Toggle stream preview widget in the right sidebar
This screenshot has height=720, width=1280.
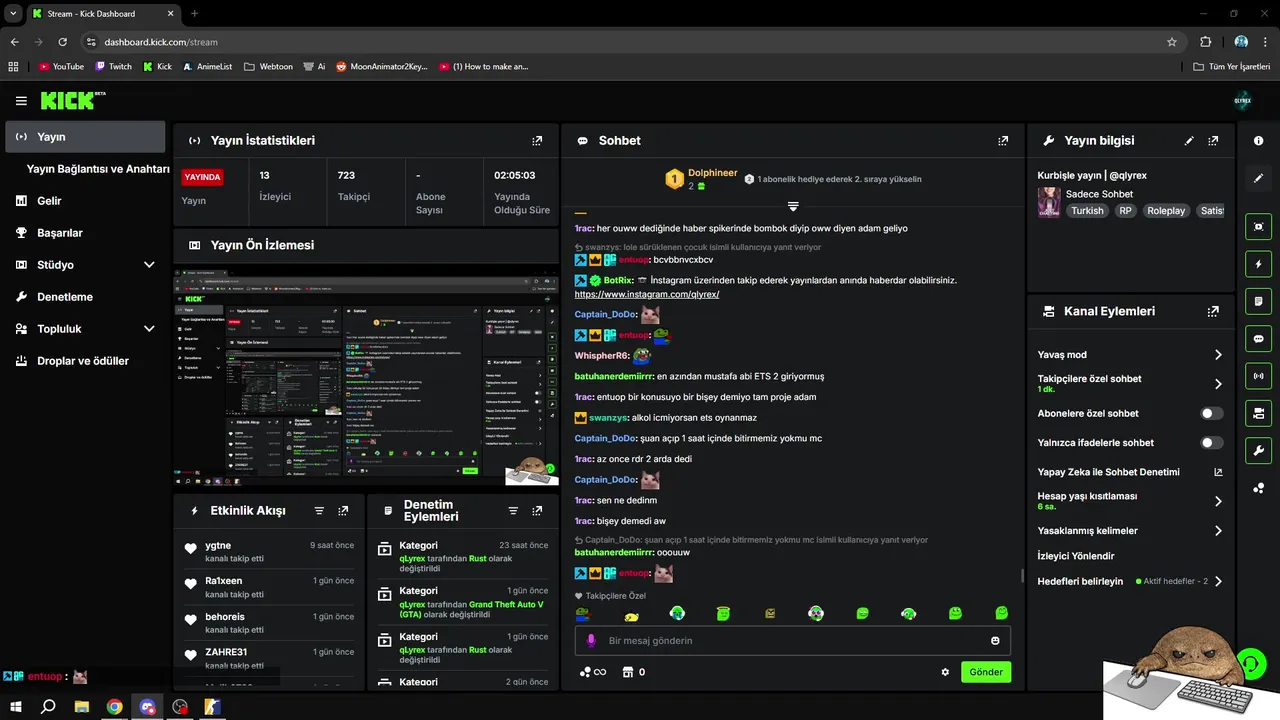tap(1258, 227)
